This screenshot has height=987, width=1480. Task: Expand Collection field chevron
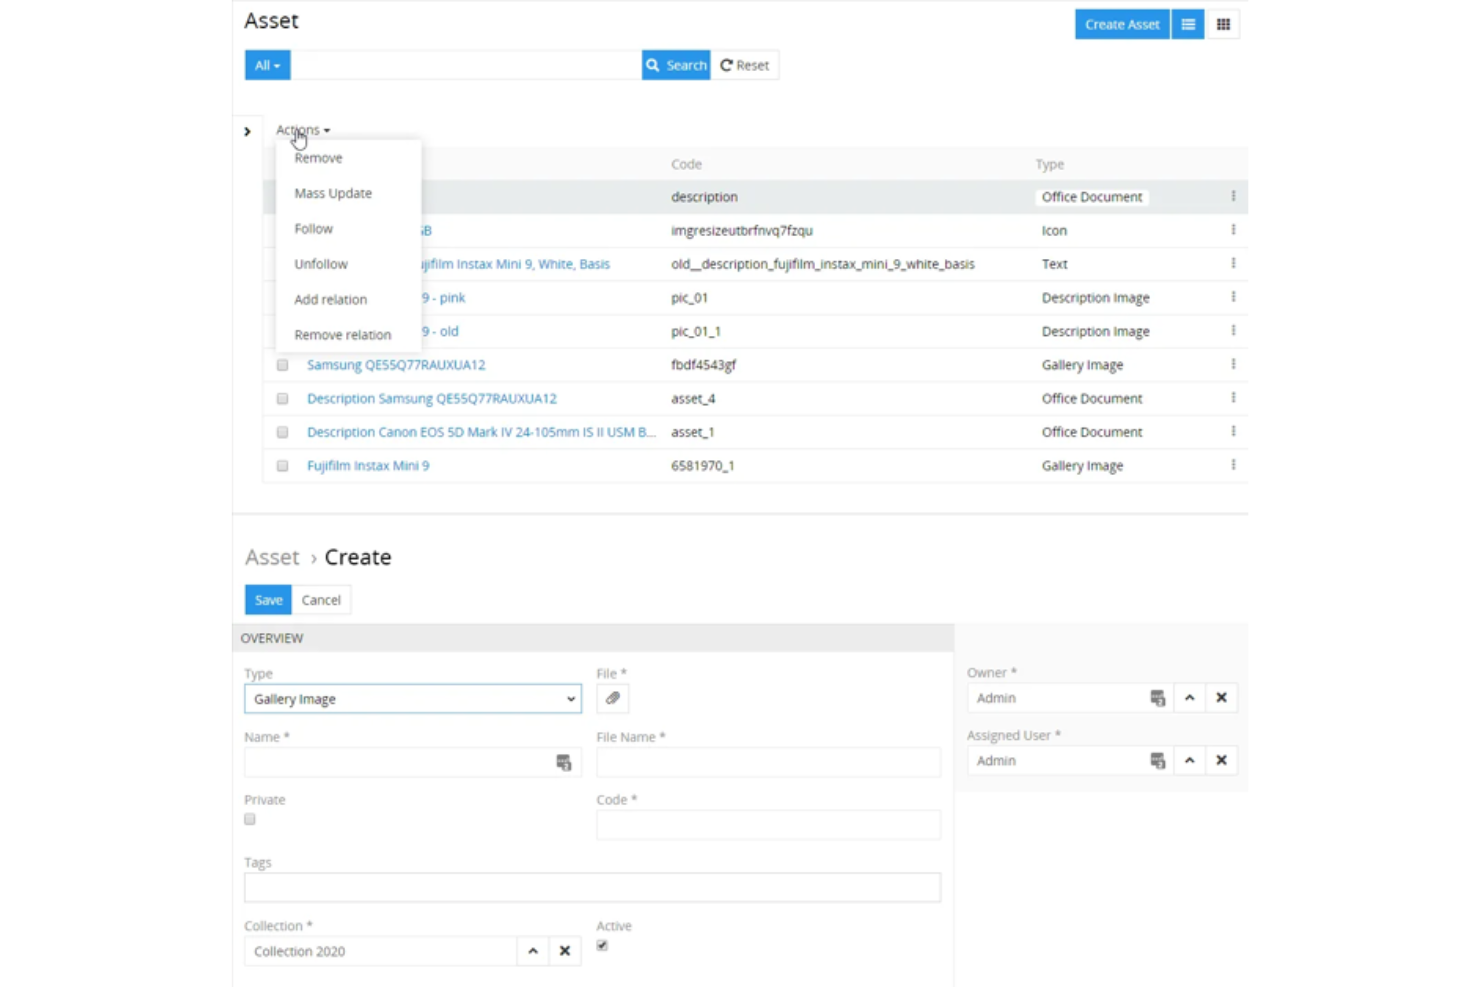pyautogui.click(x=533, y=951)
